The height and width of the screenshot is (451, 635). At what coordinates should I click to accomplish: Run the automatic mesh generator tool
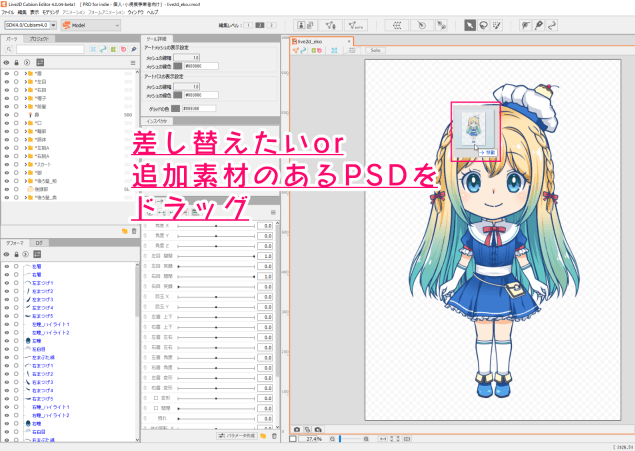(x=356, y=25)
